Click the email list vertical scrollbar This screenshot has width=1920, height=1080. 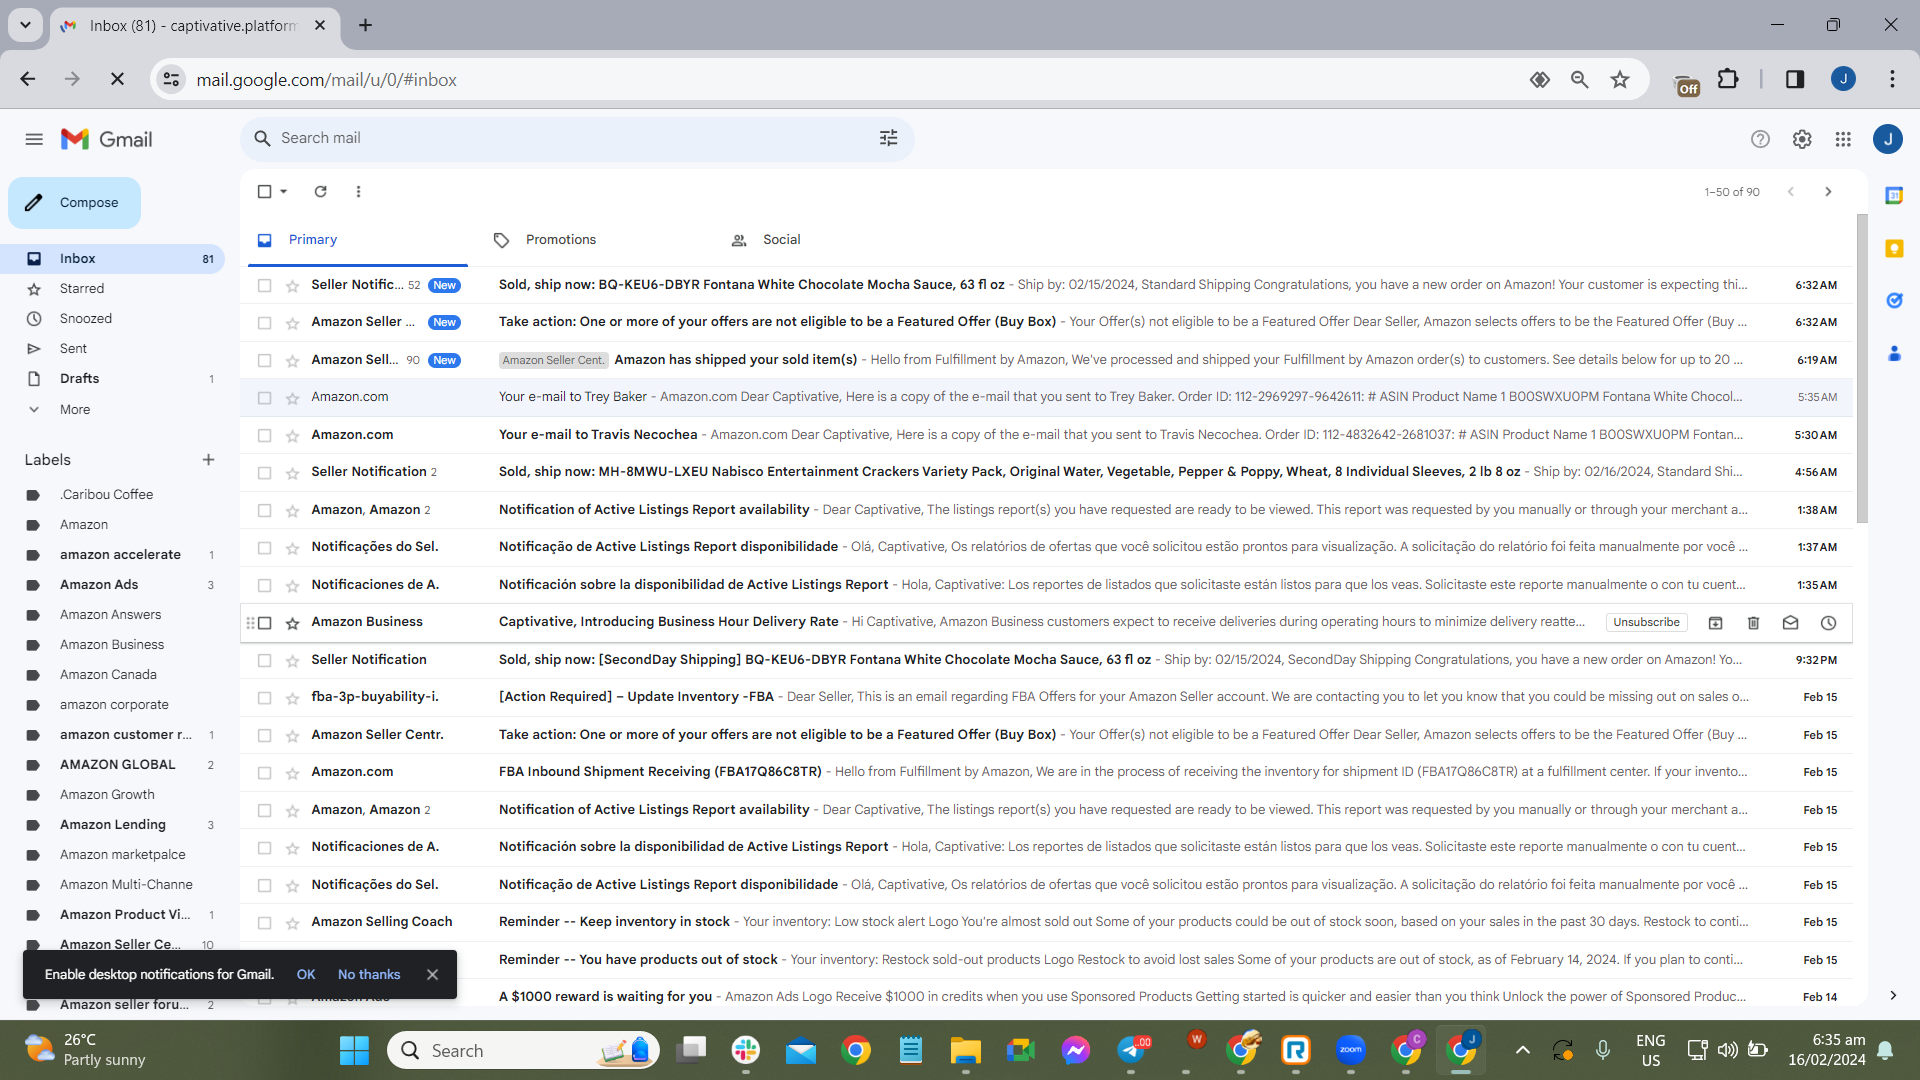tap(1862, 368)
